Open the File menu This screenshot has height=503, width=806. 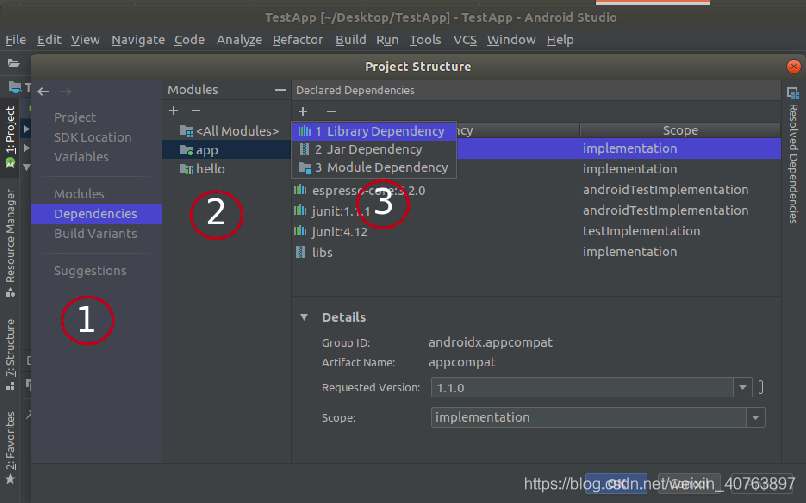point(15,40)
